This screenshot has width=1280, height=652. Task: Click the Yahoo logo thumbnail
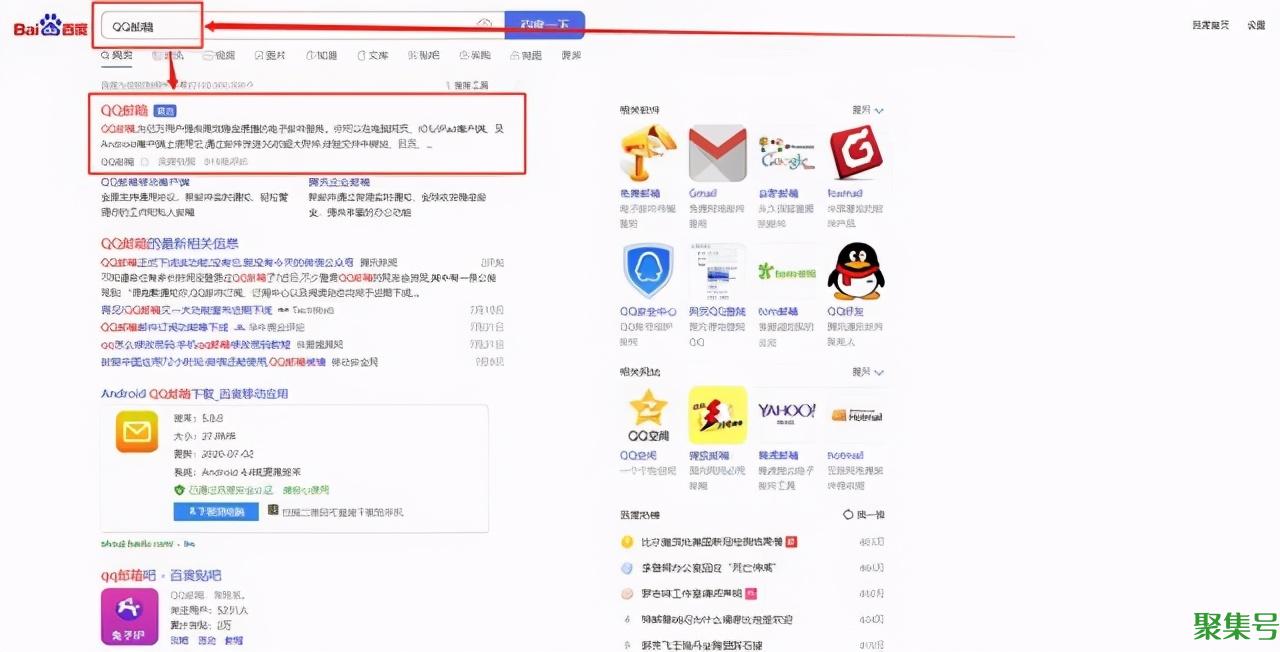pyautogui.click(x=787, y=413)
